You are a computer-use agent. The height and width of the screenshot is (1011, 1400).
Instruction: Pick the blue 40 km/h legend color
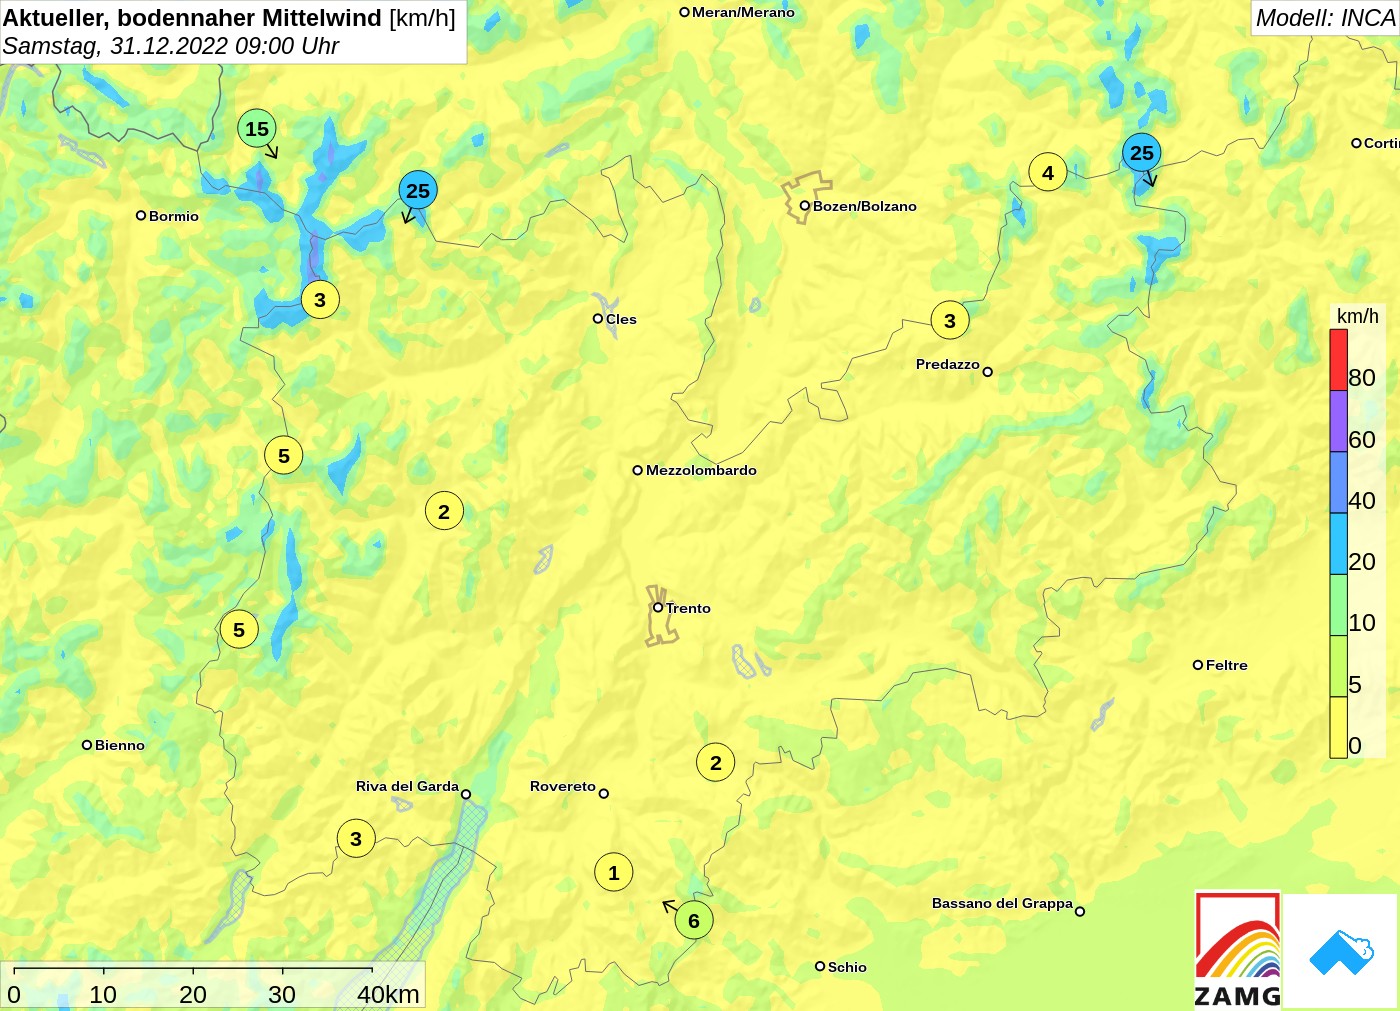1338,483
